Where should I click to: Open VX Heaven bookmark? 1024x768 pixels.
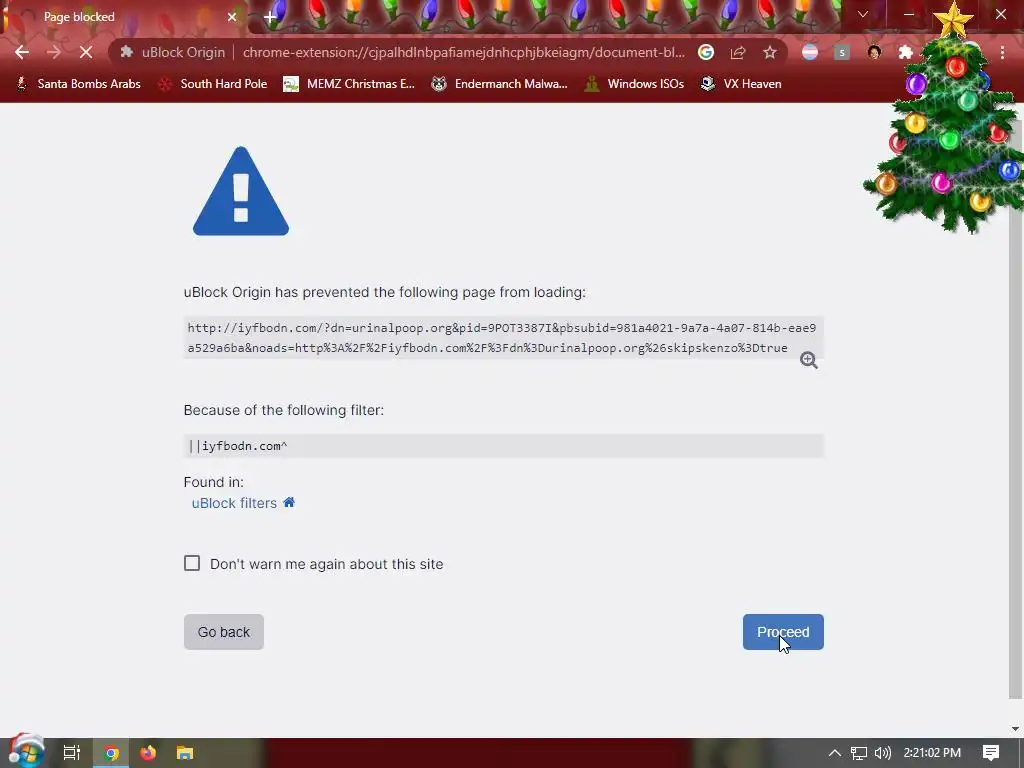(x=741, y=84)
